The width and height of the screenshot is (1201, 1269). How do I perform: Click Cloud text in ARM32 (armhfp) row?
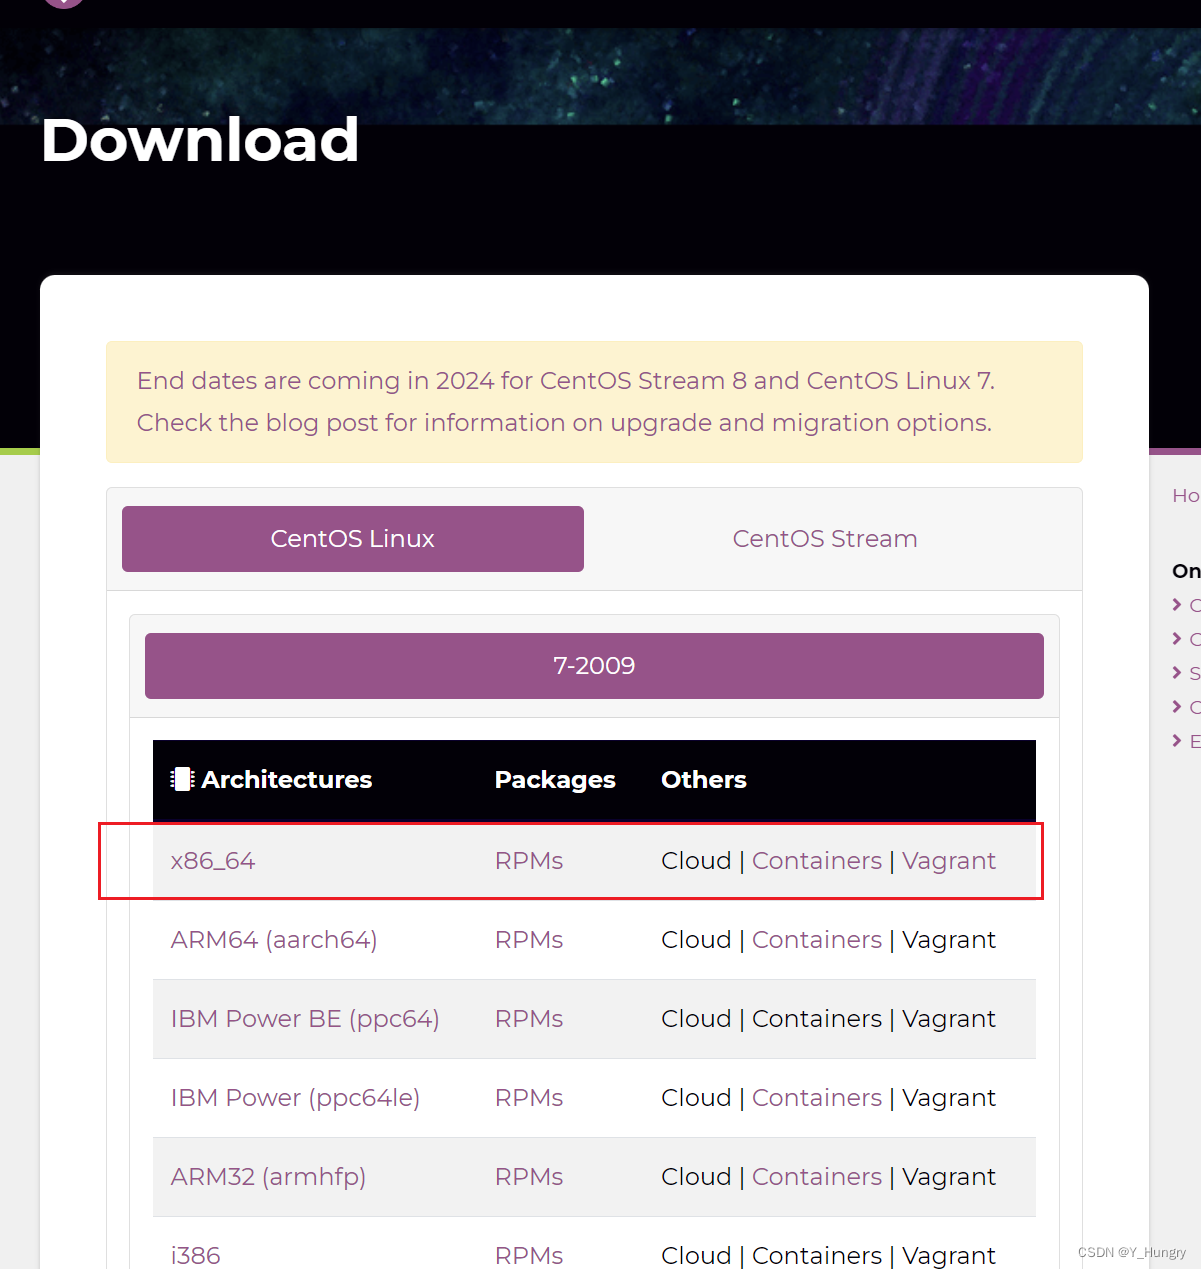pos(696,1177)
